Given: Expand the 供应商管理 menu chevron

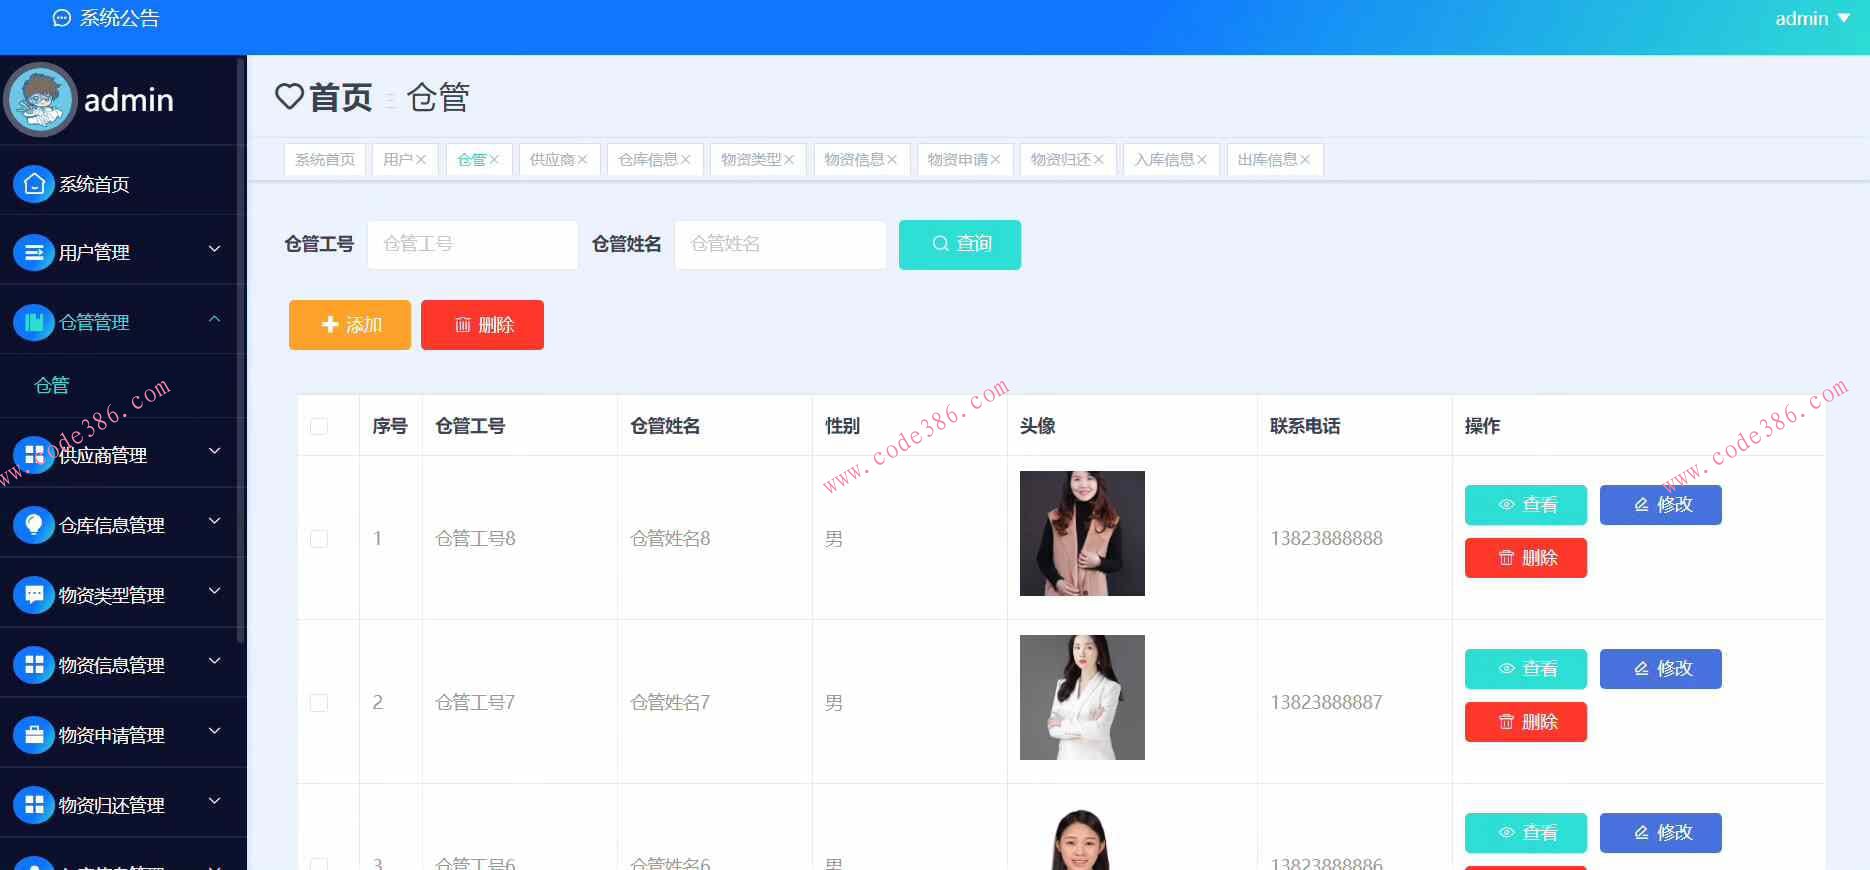Looking at the screenshot, I should coord(214,451).
